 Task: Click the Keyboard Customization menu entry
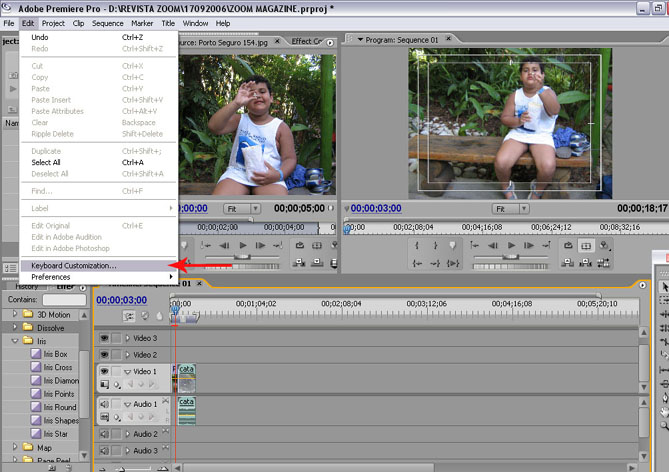pos(73,265)
